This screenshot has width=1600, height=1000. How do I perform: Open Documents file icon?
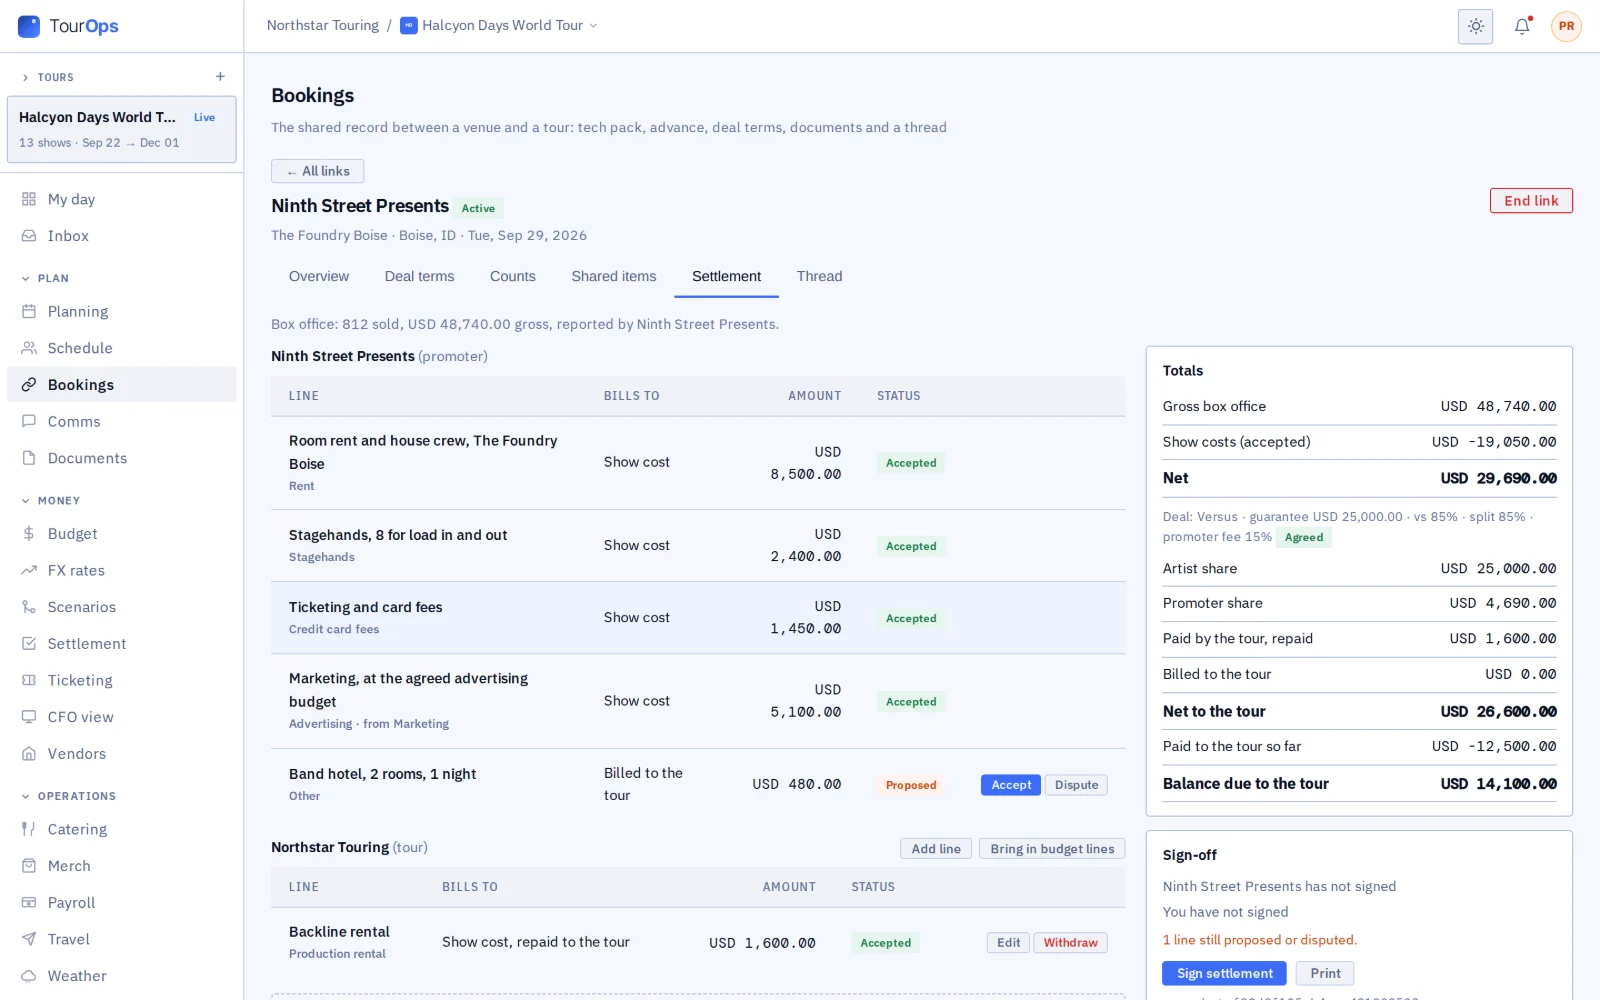(x=29, y=458)
